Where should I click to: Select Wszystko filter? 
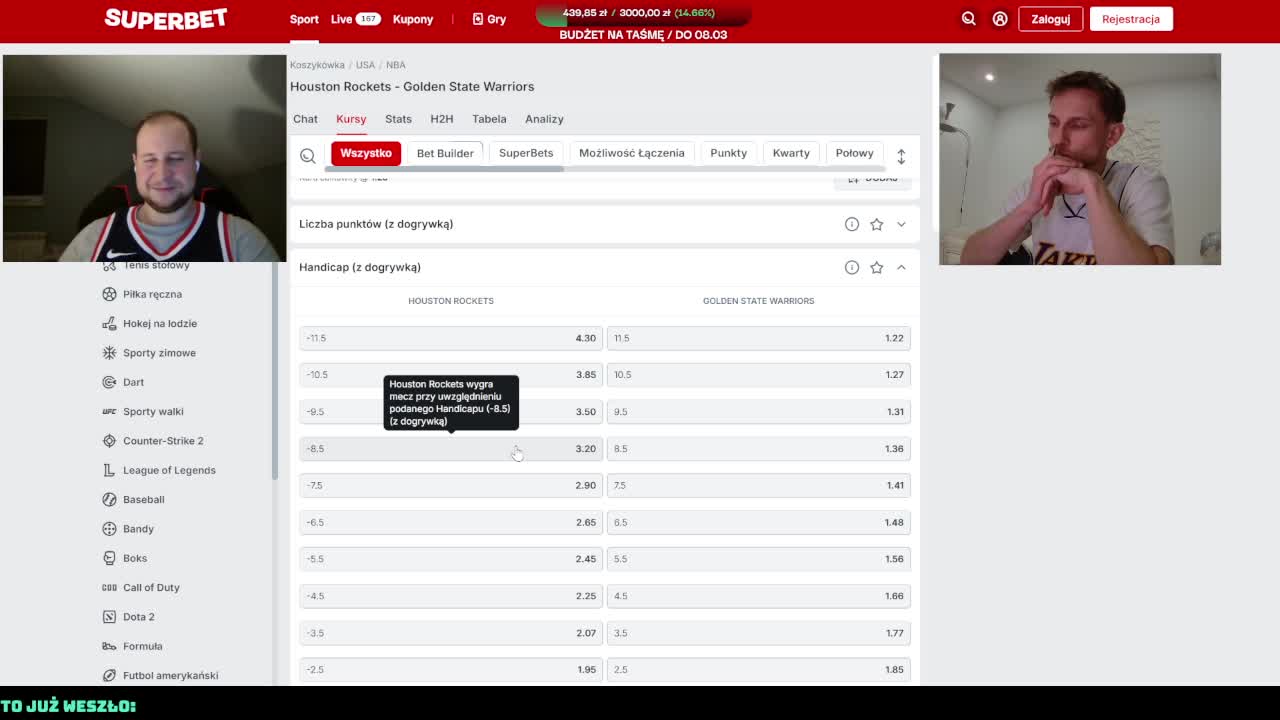tap(366, 153)
